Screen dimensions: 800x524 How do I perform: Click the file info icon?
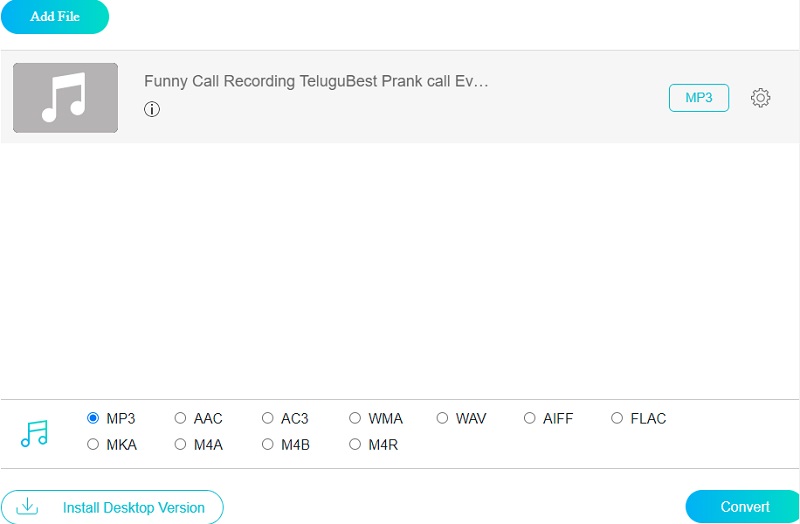coord(152,110)
